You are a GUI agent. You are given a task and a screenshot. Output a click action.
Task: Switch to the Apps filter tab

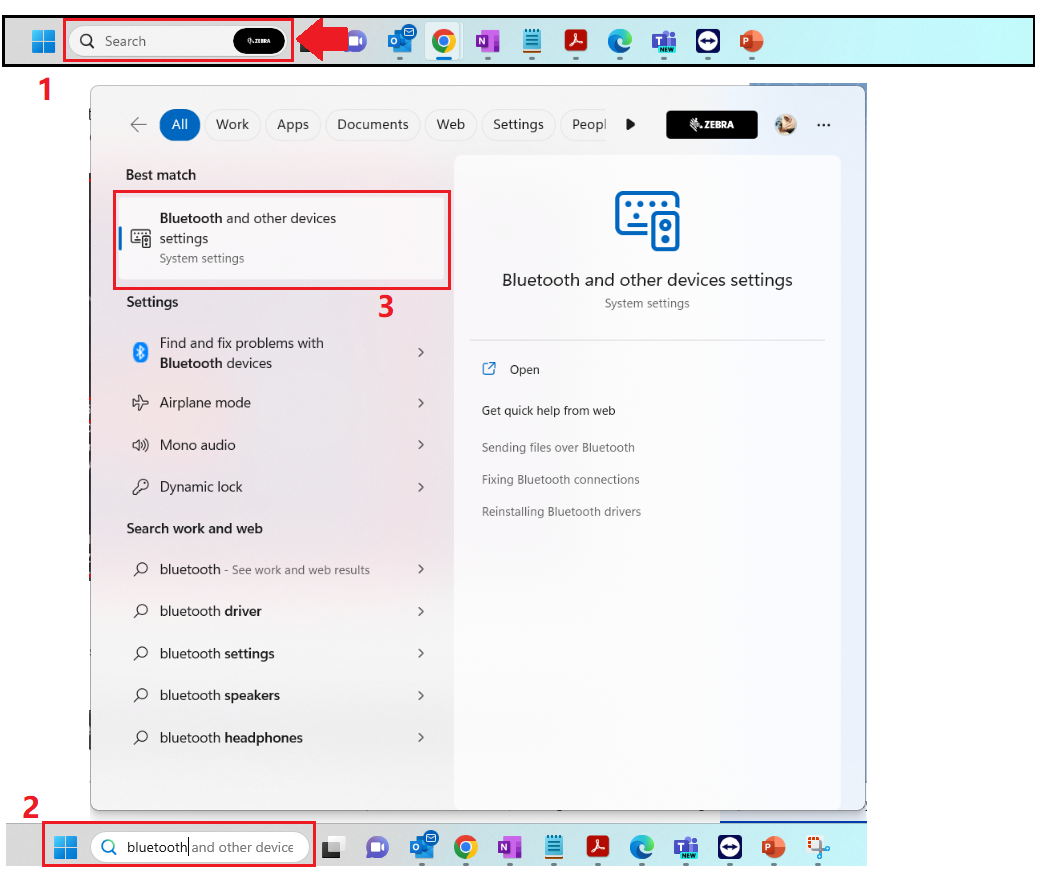coord(293,125)
